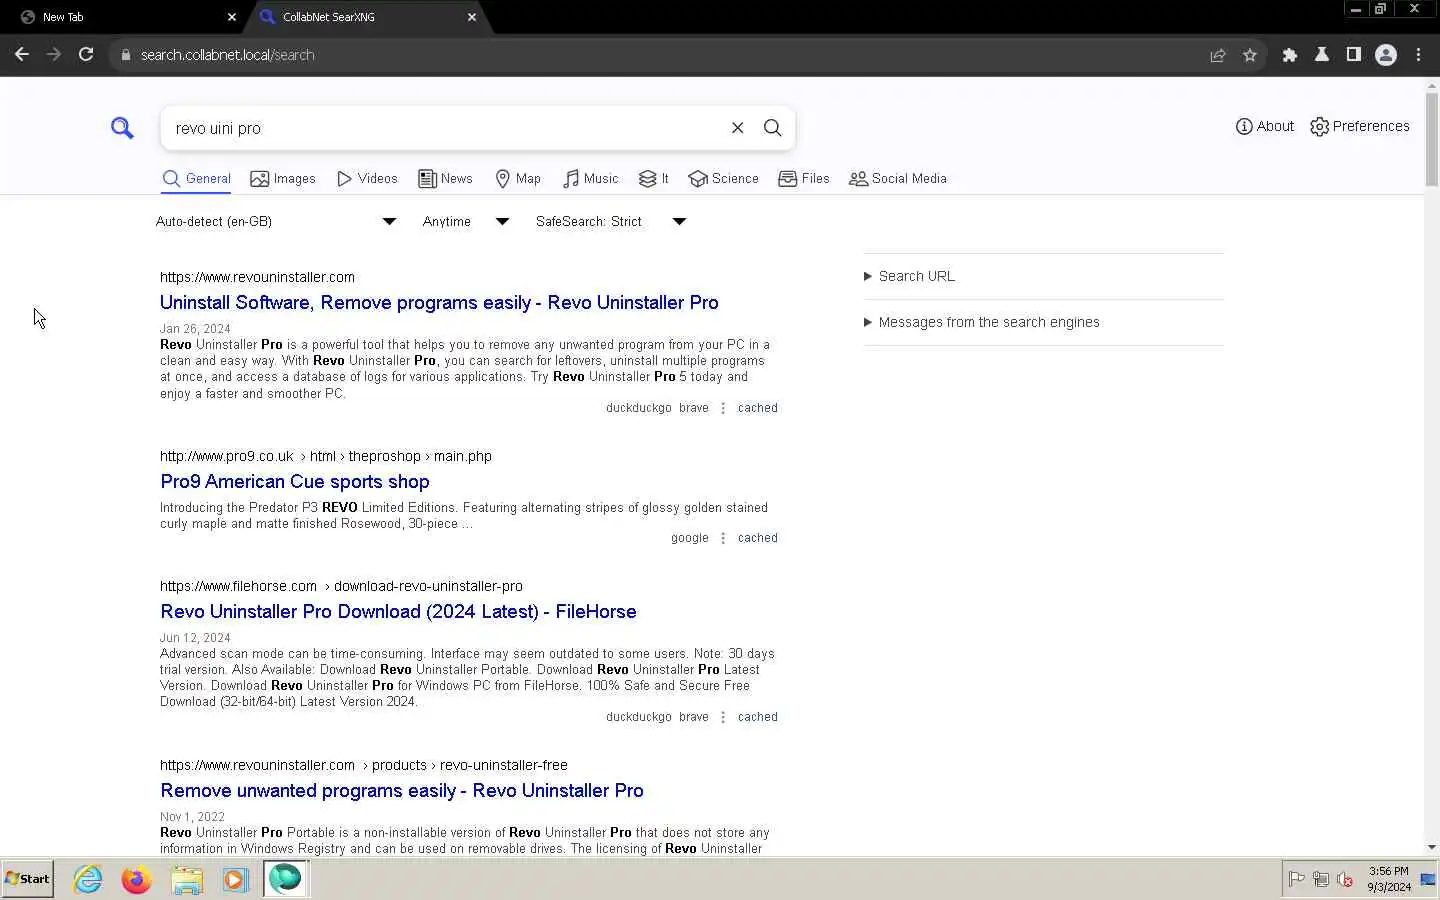Open network icon in system tray
The height and width of the screenshot is (900, 1440).
pos(1321,880)
